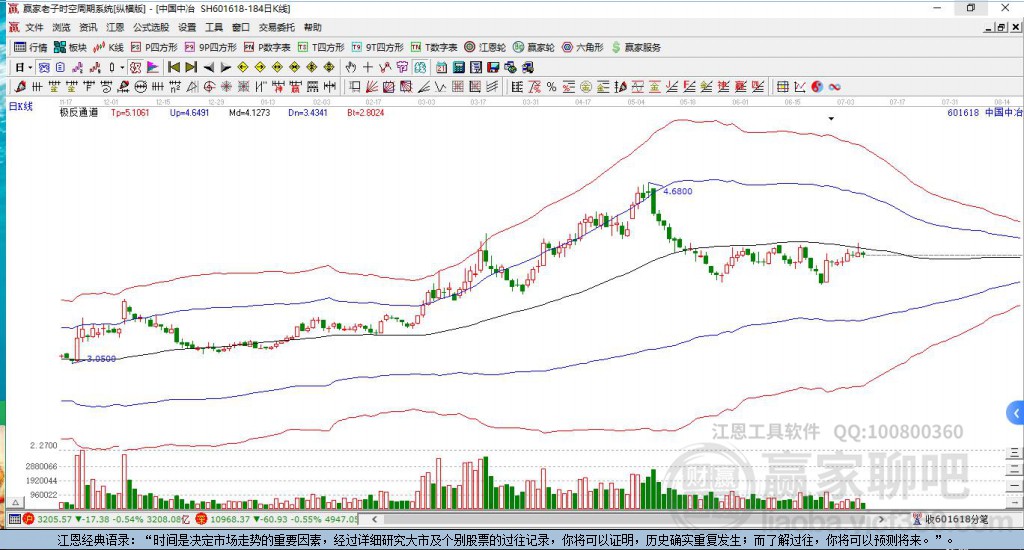1024x550 pixels.
Task: Click the jump-to-last-bar icon
Action: click(191, 67)
